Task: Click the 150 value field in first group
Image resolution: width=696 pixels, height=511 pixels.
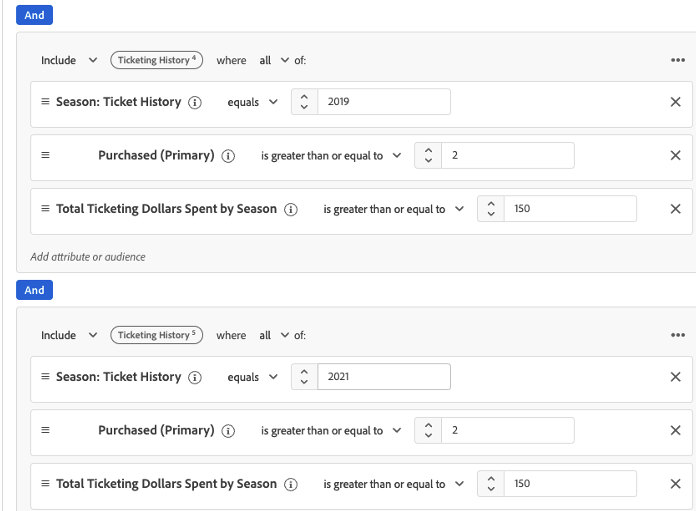Action: [570, 209]
